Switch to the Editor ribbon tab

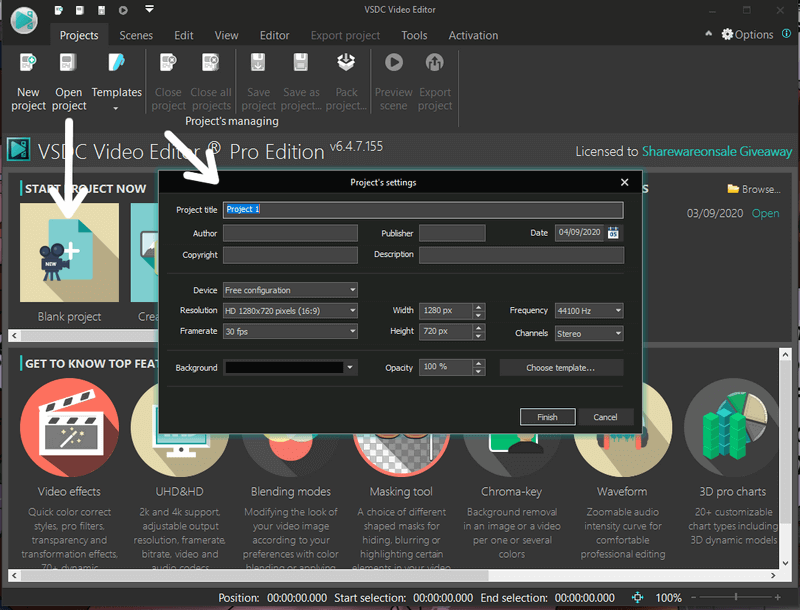274,35
